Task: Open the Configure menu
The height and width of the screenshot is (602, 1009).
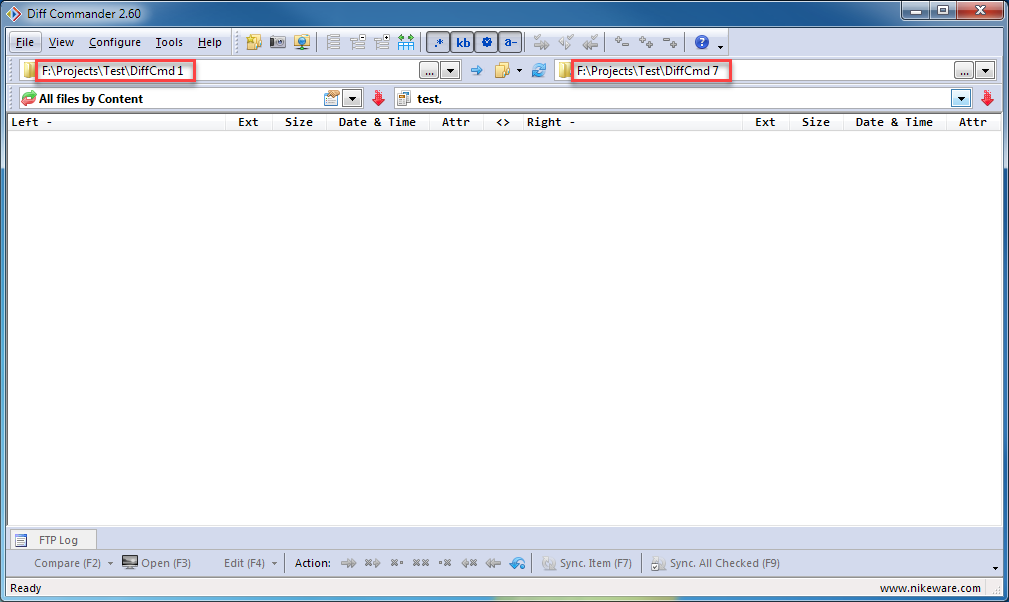Action: pyautogui.click(x=114, y=42)
